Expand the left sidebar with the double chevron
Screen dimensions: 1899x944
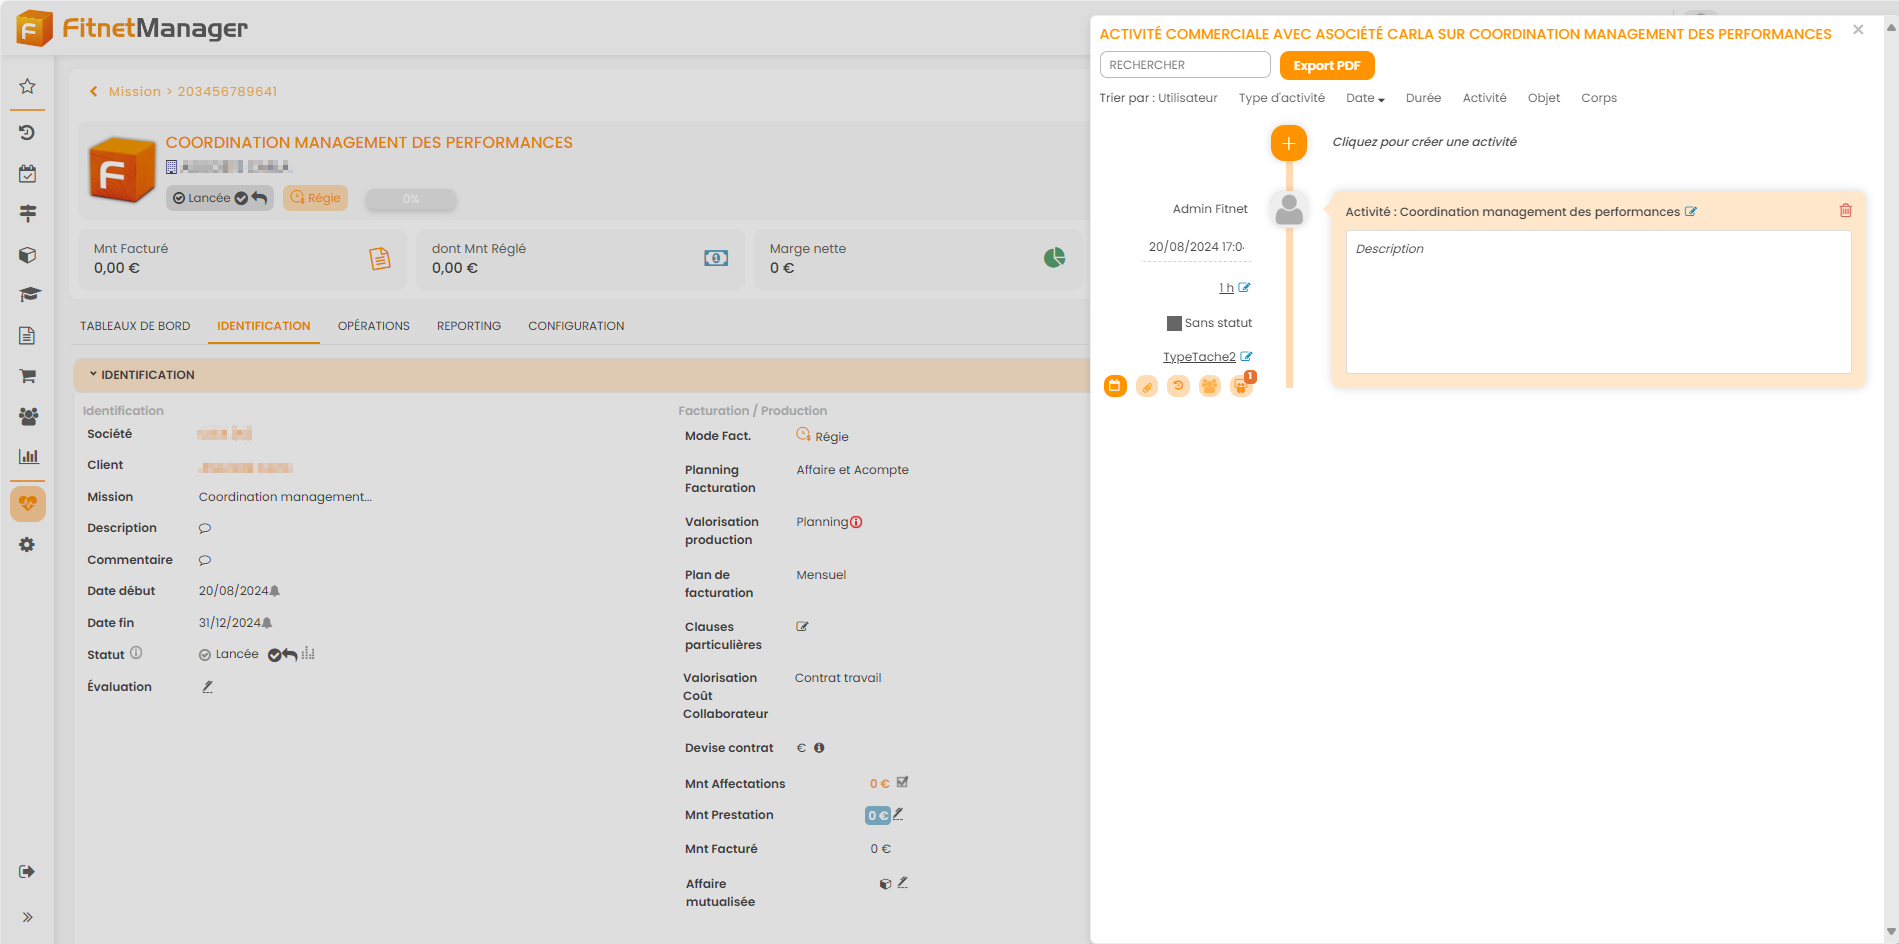coord(28,917)
